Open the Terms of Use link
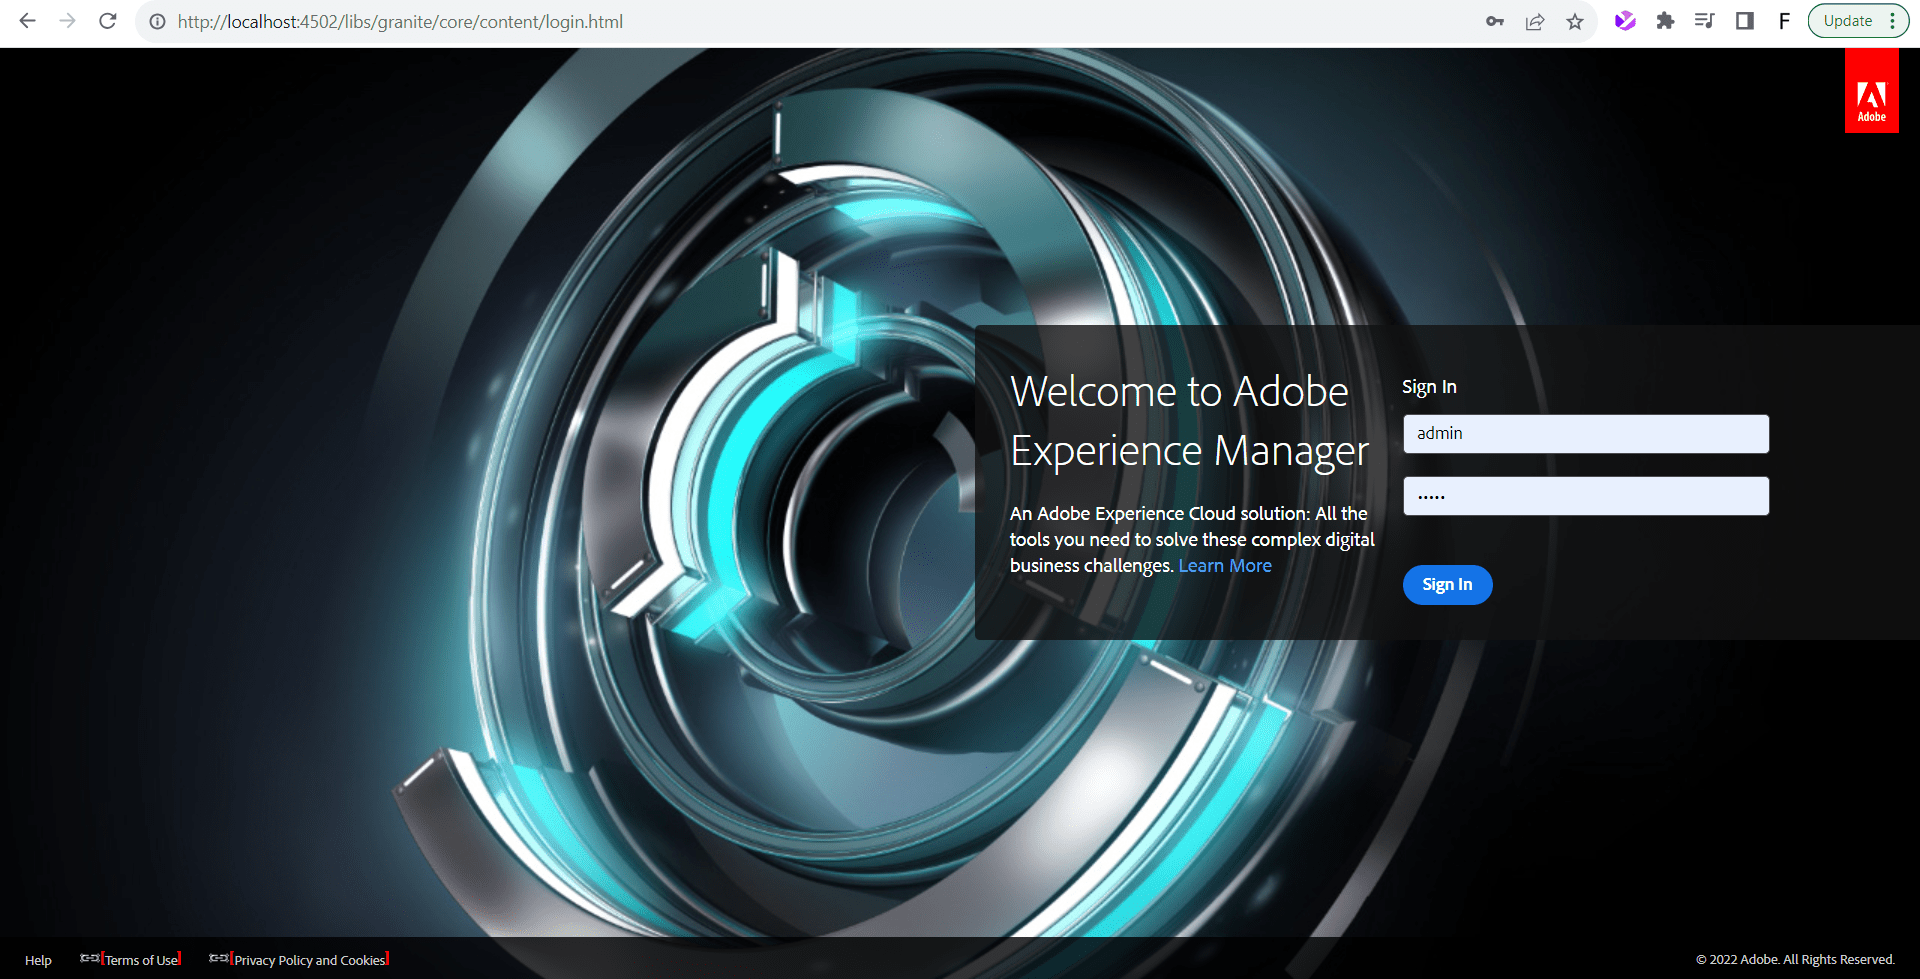 point(141,960)
